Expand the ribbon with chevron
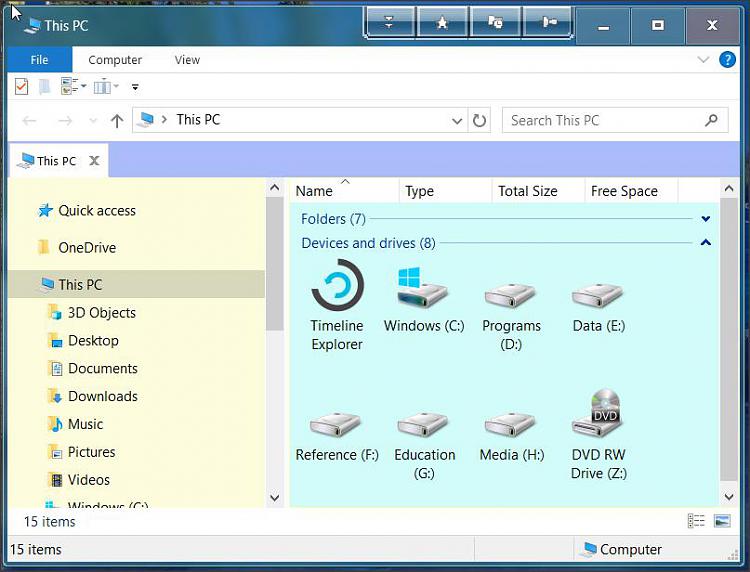Screen dimensions: 750x572 pos(703,60)
